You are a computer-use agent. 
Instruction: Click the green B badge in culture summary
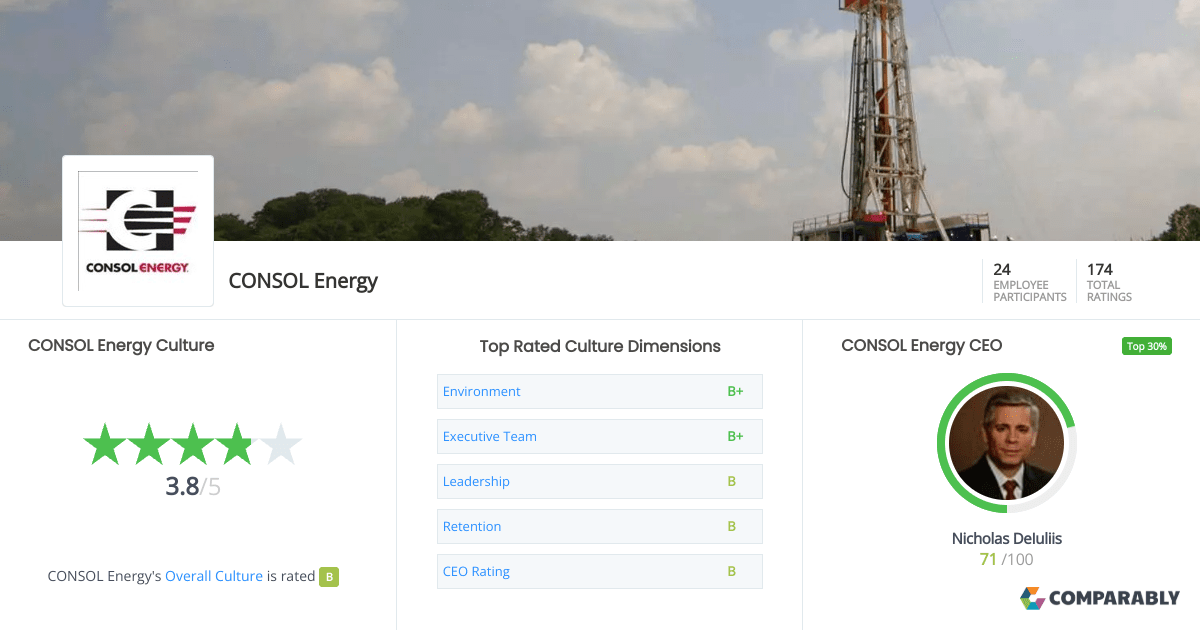329,576
